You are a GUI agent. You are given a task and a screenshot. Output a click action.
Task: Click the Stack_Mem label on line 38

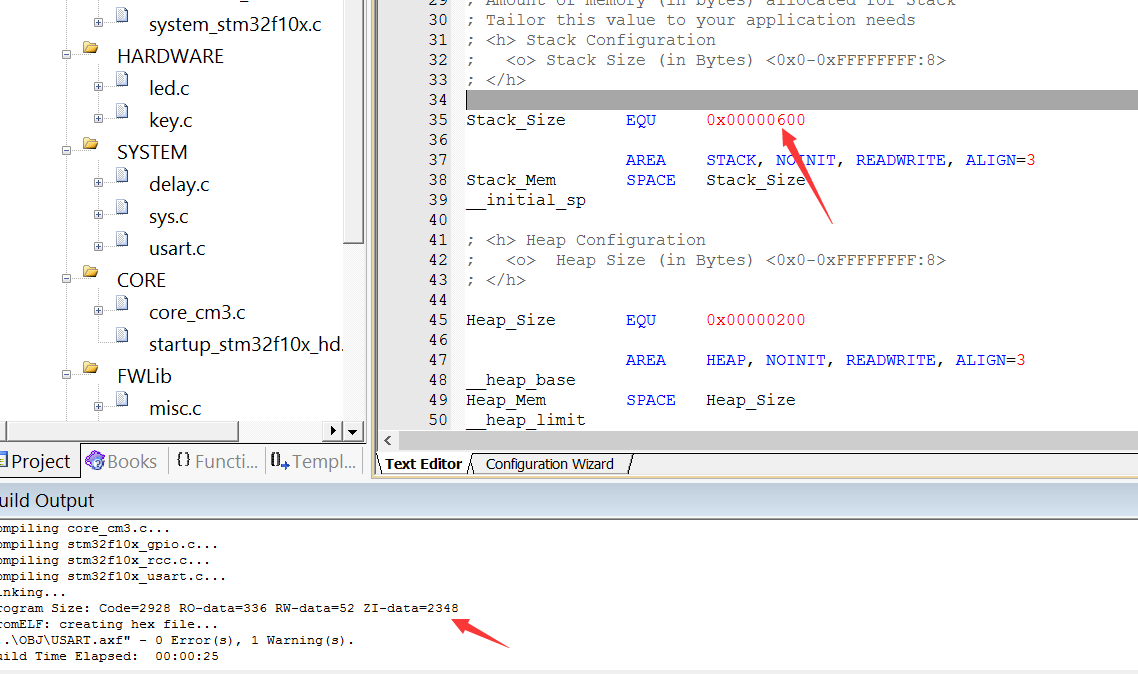(511, 180)
